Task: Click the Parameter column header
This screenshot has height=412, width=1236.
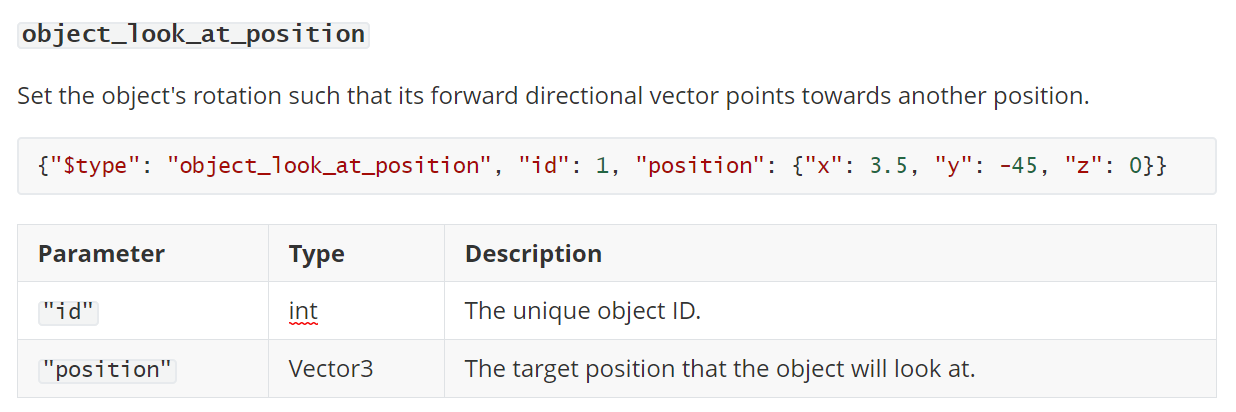Action: click(x=102, y=254)
